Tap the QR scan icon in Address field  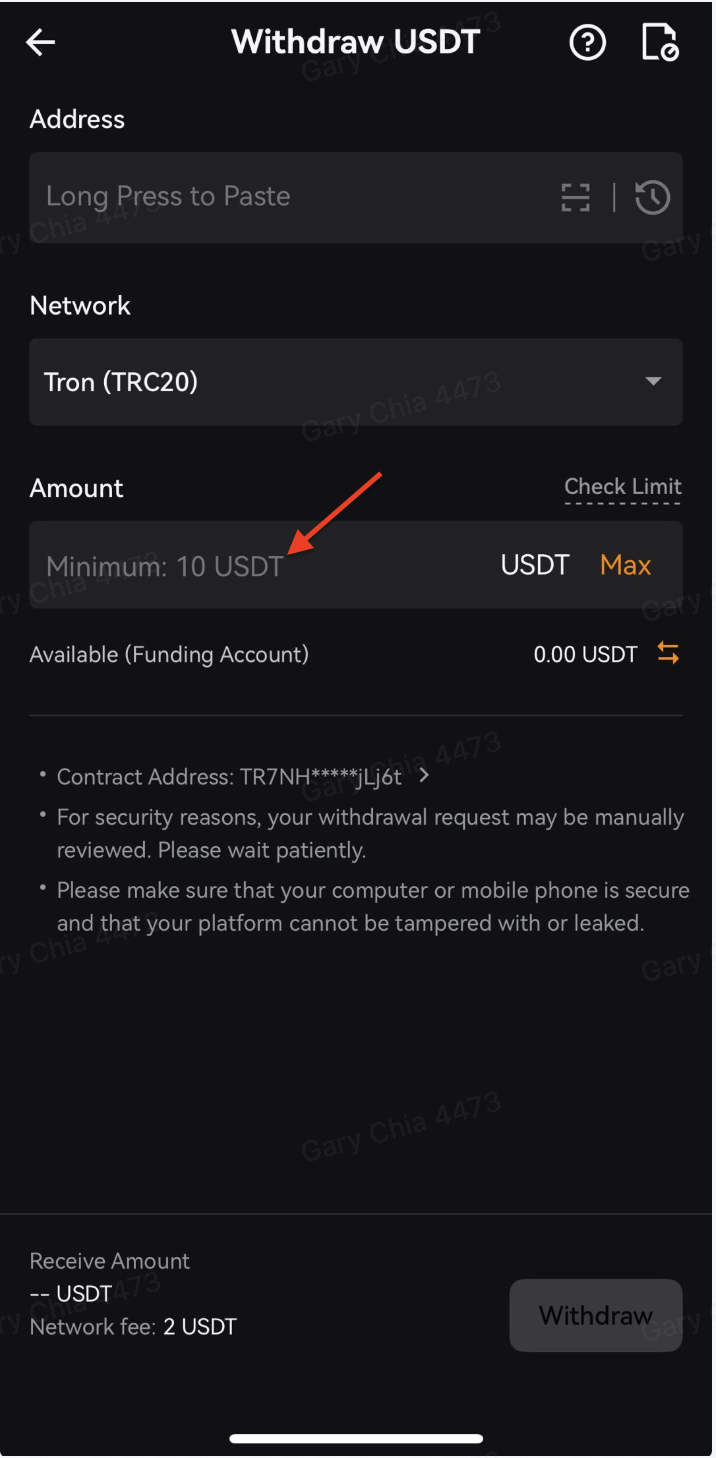(x=575, y=198)
